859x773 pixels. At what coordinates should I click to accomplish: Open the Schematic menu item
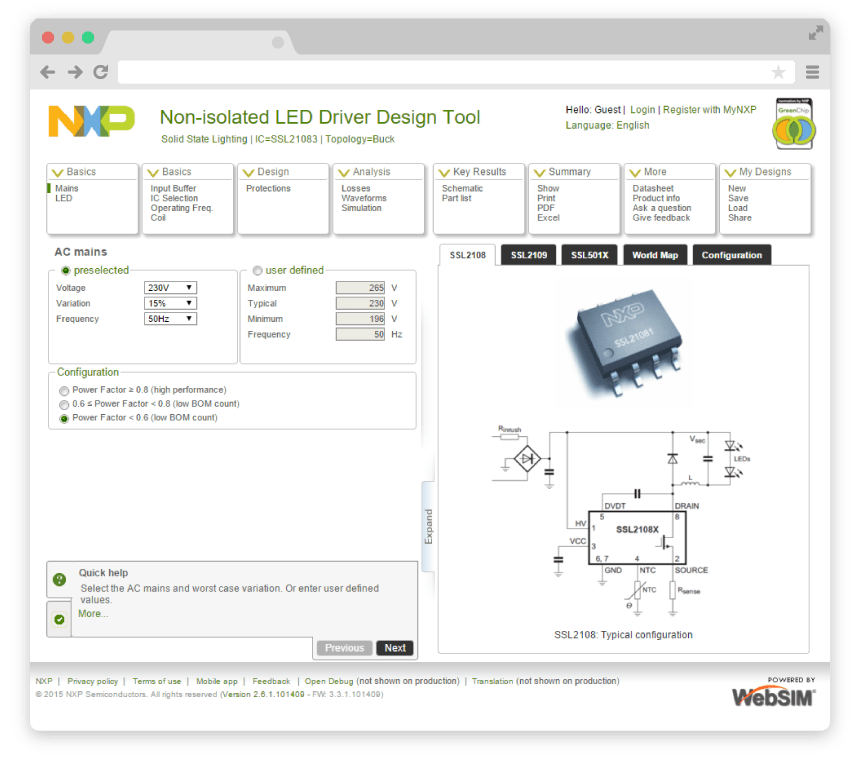462,188
